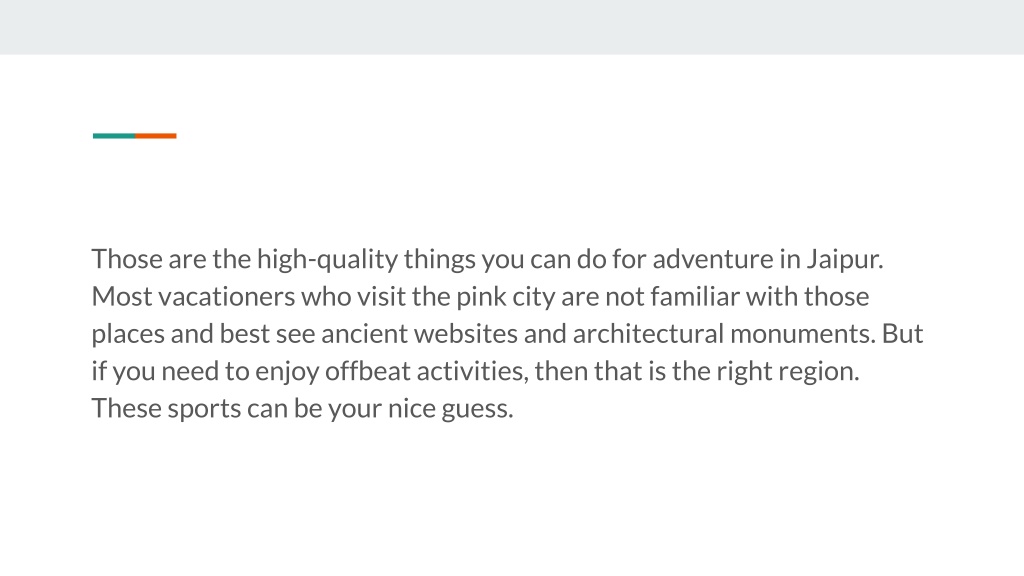Click the teal segment of the accent line
Screen dimensions: 1024x576
tap(114, 136)
